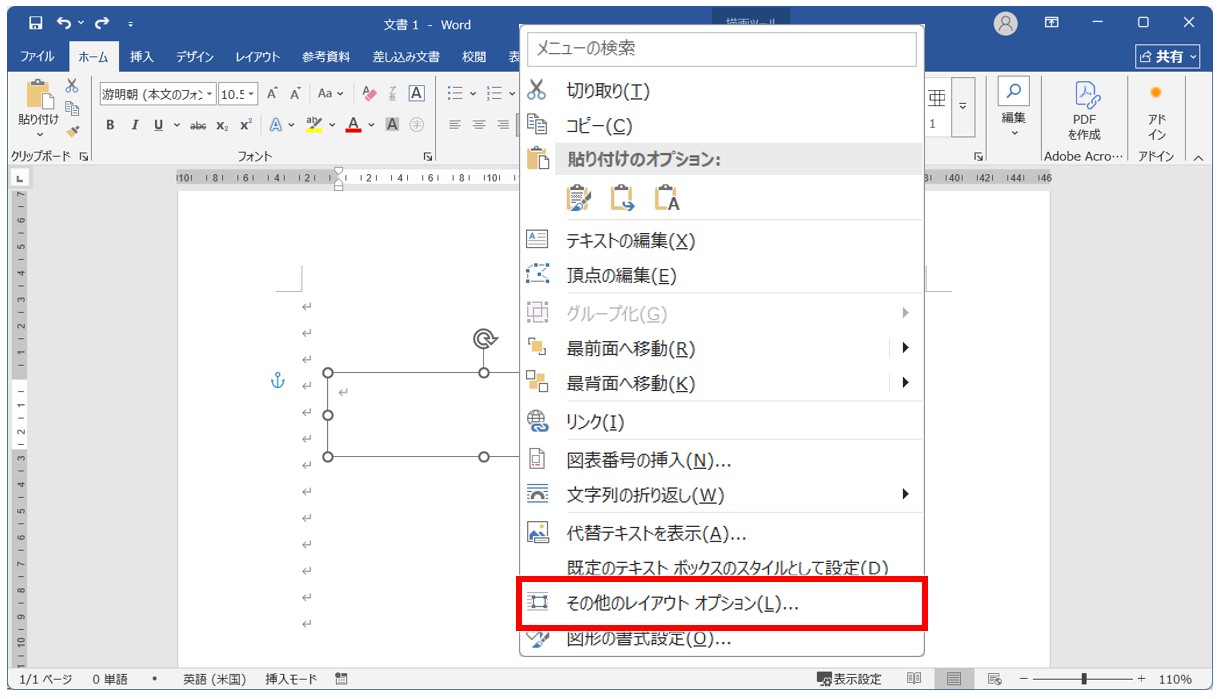Viewport: 1225px width, 699px height.
Task: Toggle bold formatting
Action: [110, 125]
